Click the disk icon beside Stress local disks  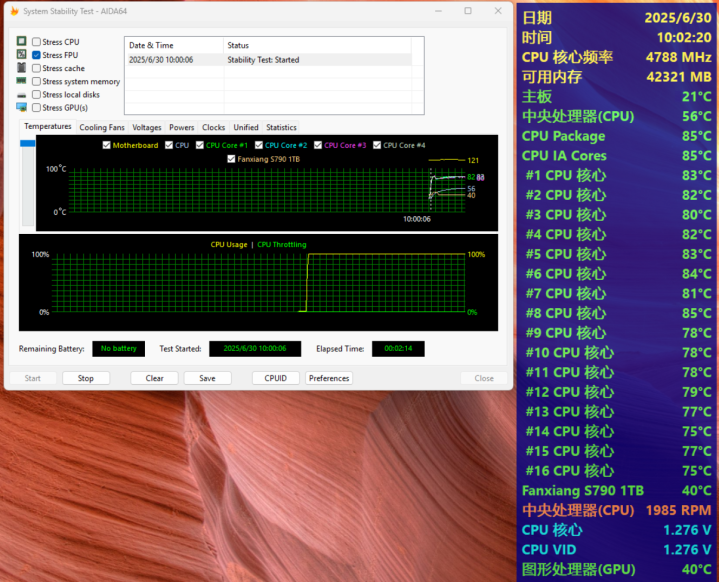[x=21, y=94]
